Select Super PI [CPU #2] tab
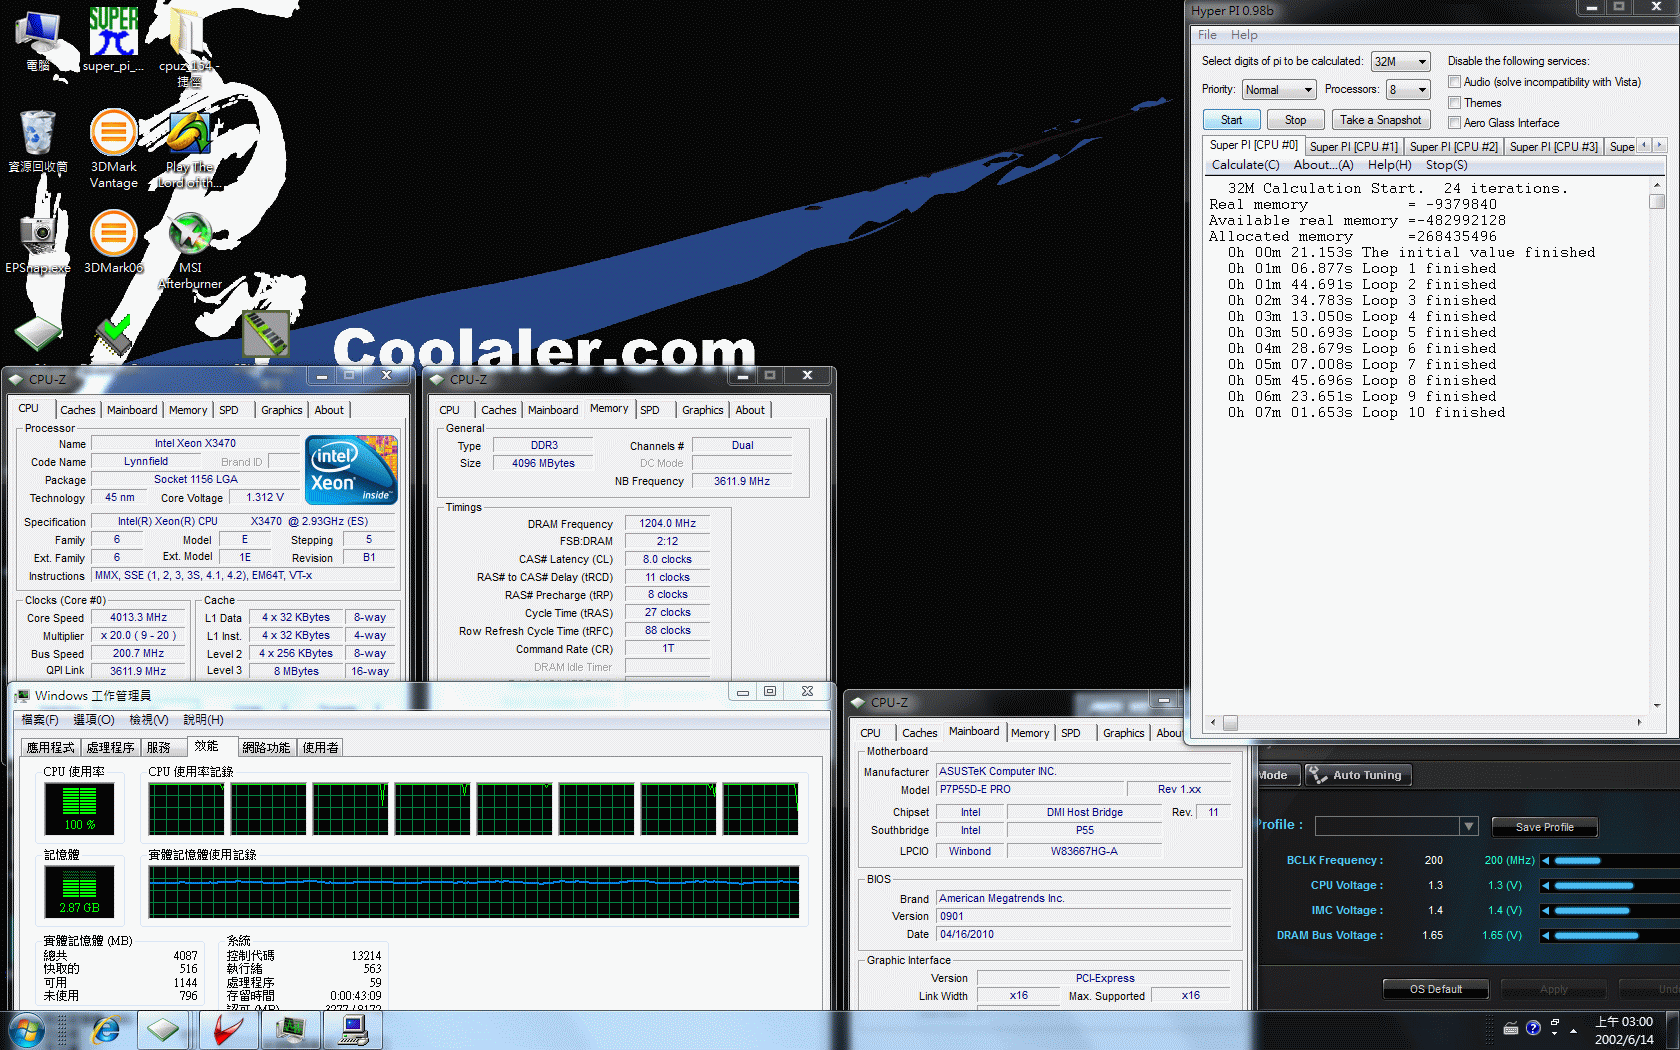This screenshot has height=1050, width=1680. pyautogui.click(x=1454, y=147)
